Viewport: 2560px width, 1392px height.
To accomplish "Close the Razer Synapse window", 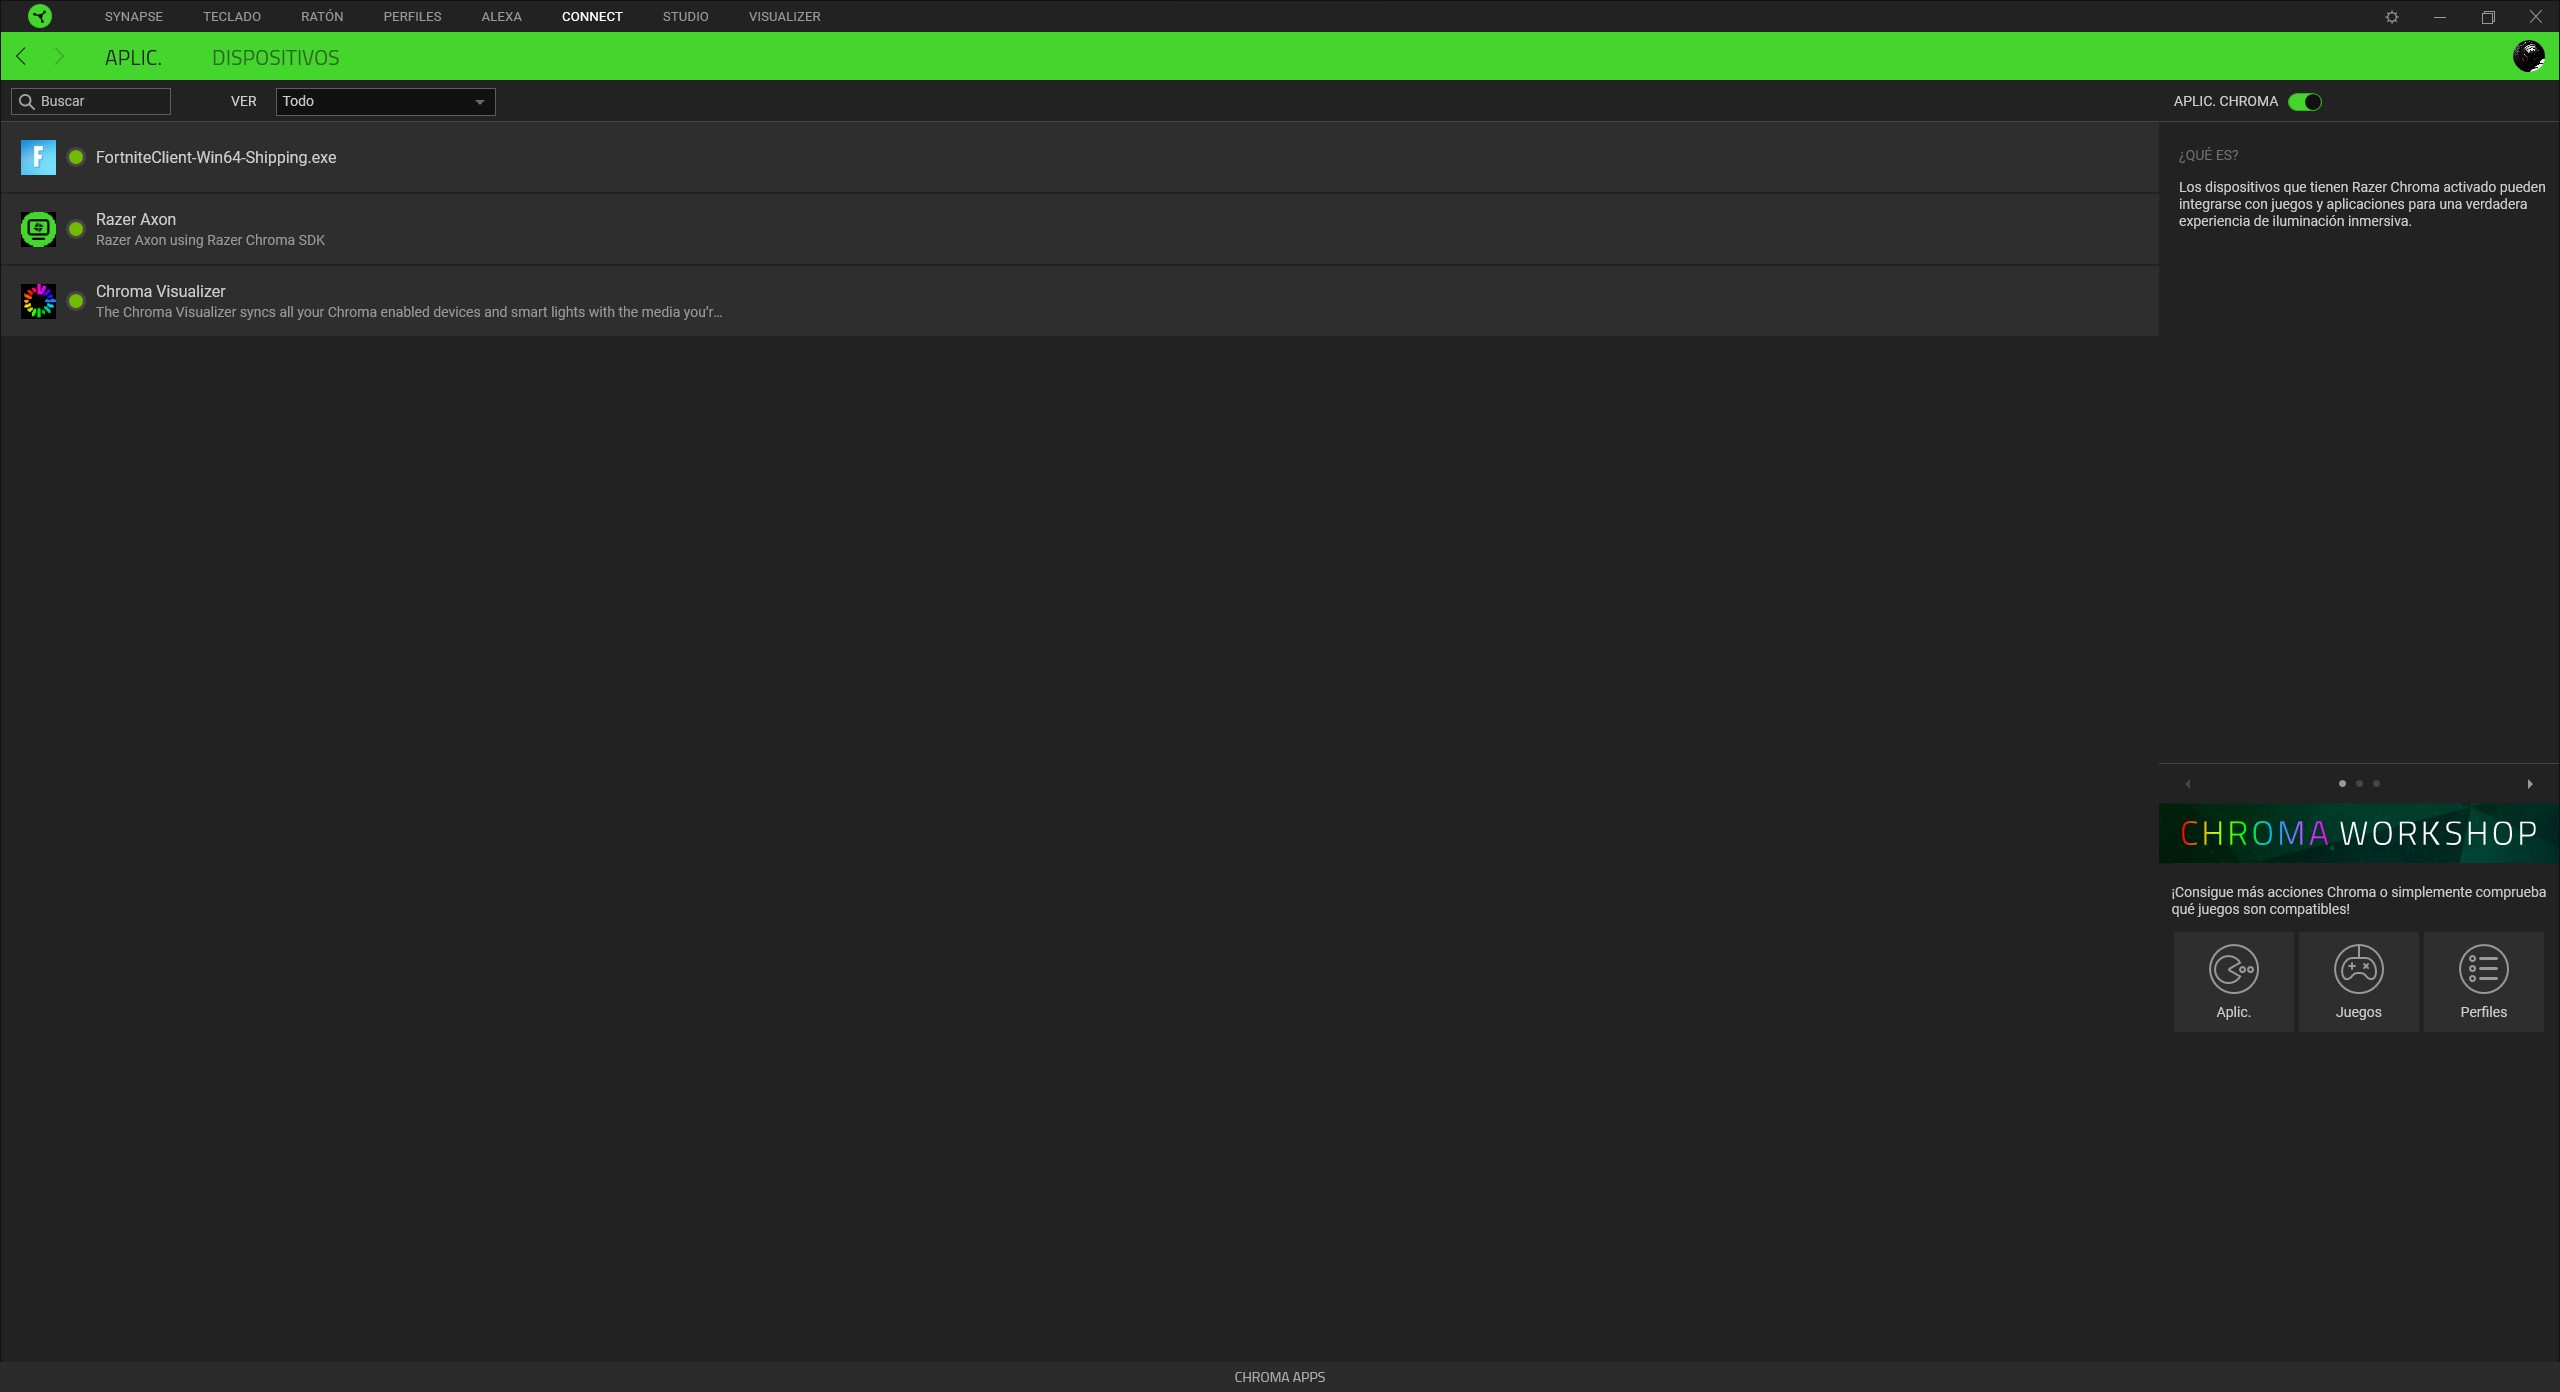I will [2535, 17].
